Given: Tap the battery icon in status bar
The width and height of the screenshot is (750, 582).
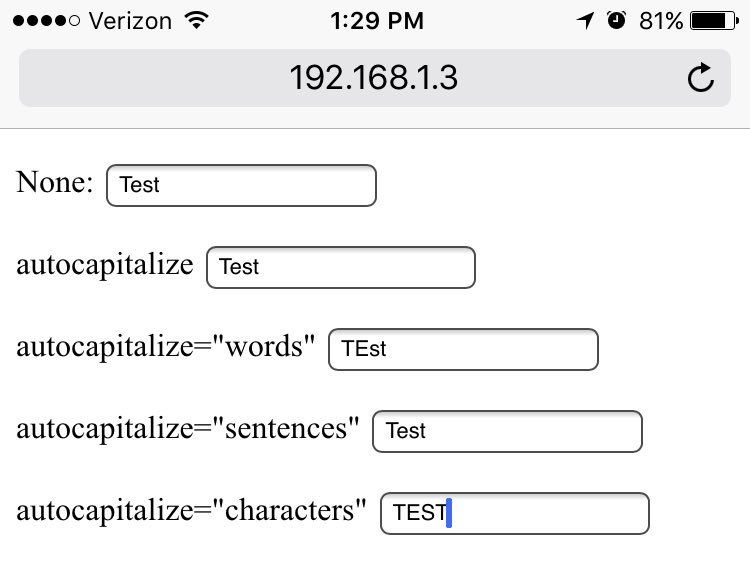Looking at the screenshot, I should (714, 20).
